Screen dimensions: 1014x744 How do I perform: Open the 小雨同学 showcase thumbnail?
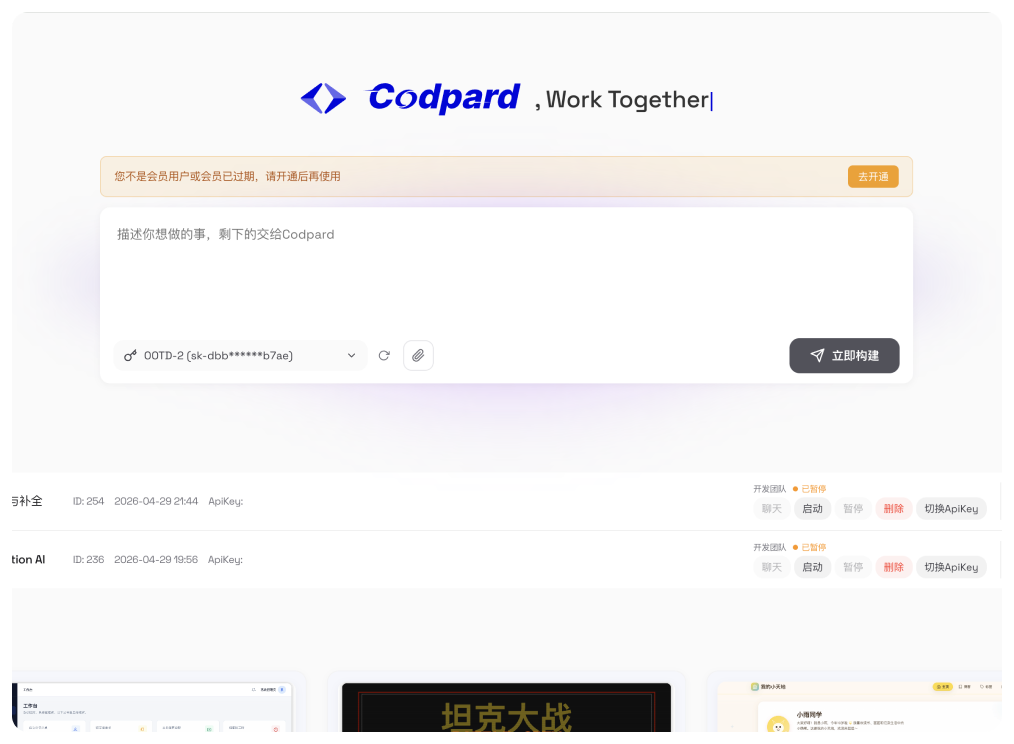click(860, 707)
